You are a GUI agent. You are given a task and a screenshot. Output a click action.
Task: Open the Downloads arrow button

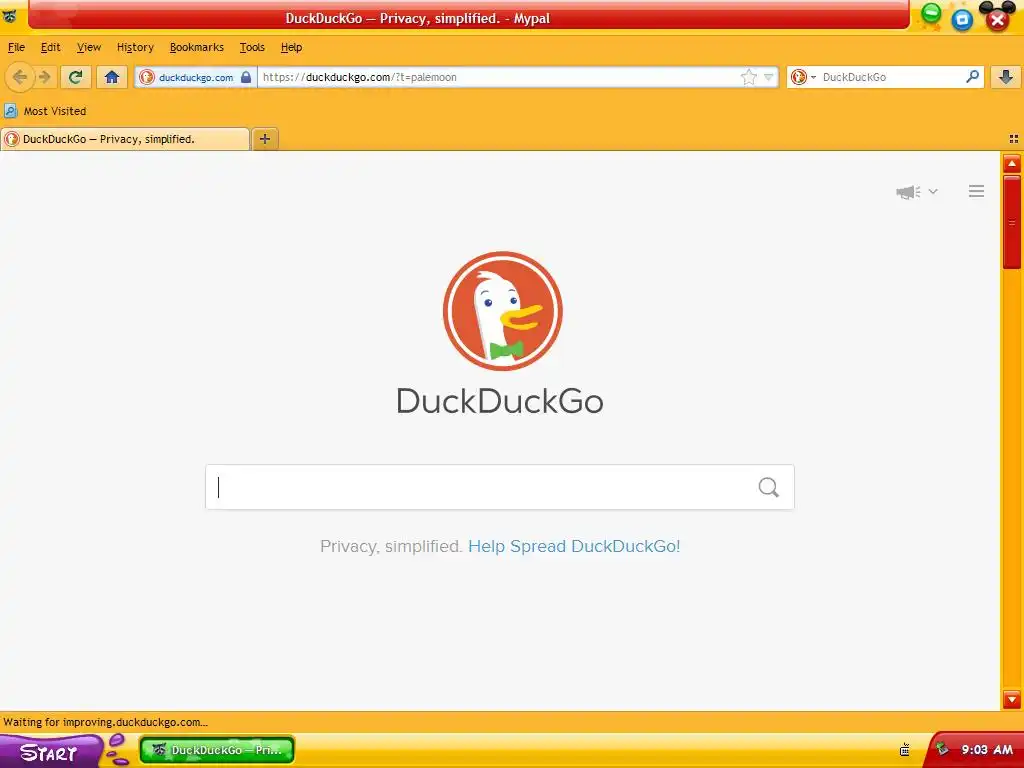[1006, 77]
